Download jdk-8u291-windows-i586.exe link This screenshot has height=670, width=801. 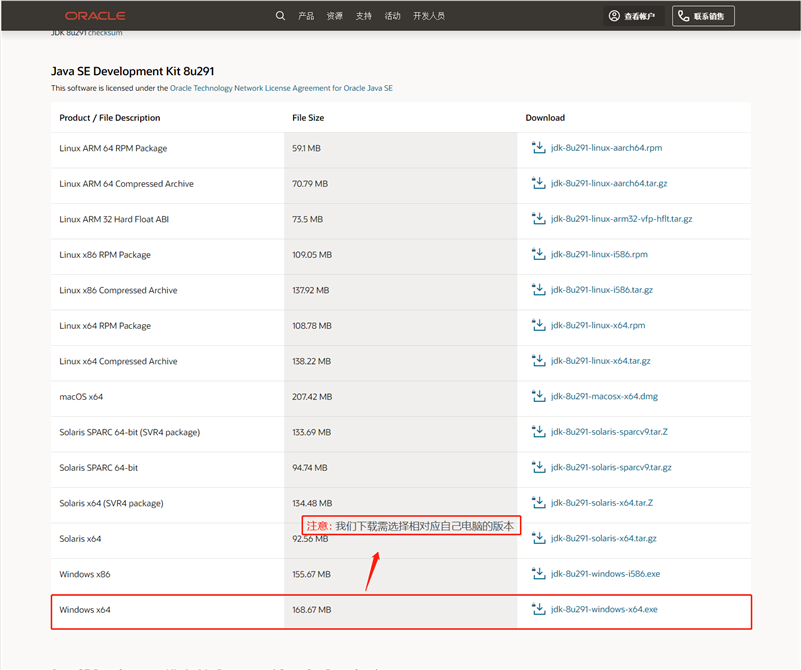pyautogui.click(x=605, y=573)
